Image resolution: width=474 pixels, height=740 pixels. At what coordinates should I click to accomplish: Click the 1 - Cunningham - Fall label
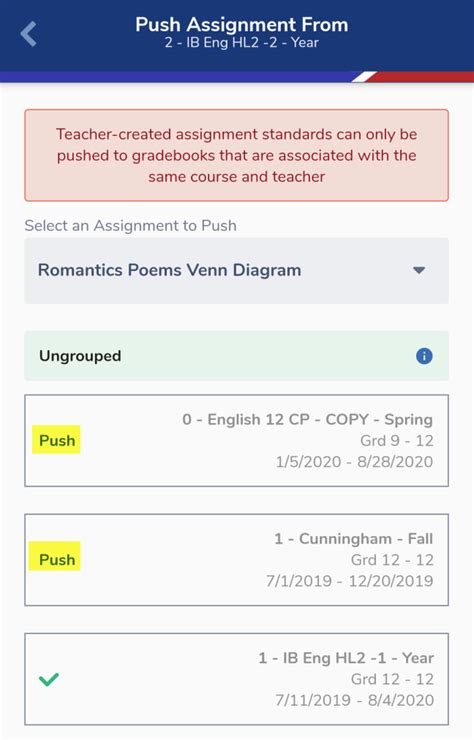354,538
